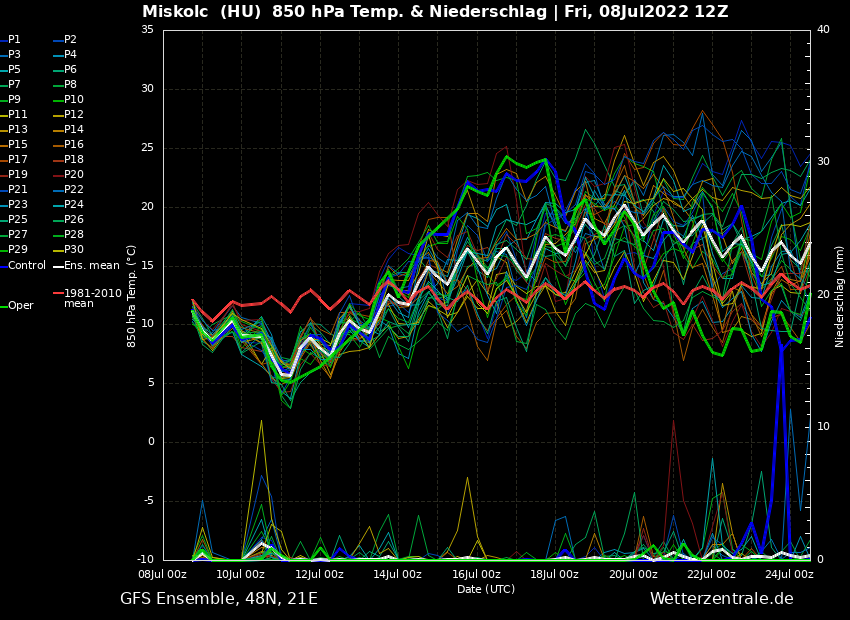
Task: Select the P10 legend label
Action: (74, 100)
